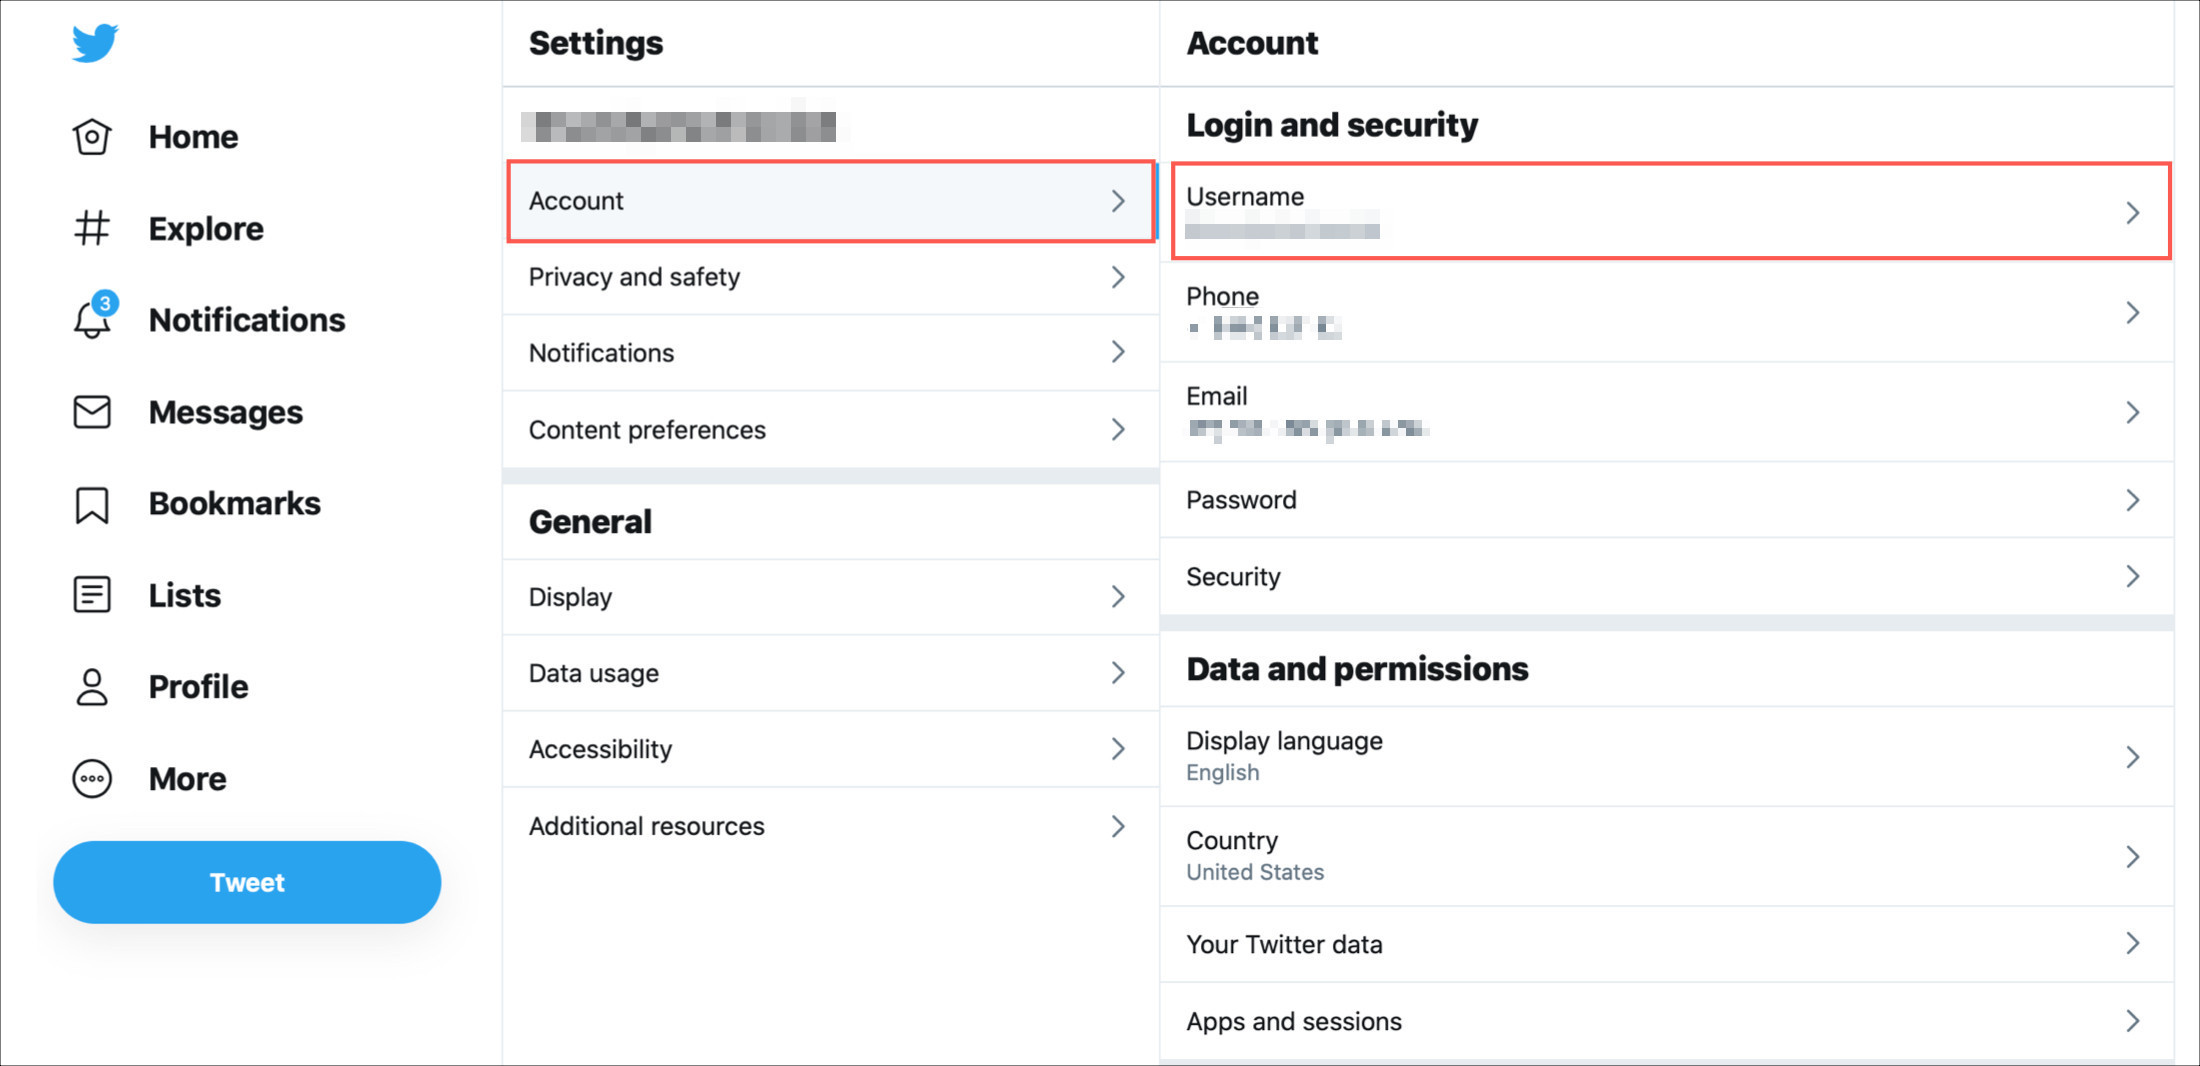Click the Explore hashtag icon

[x=92, y=228]
